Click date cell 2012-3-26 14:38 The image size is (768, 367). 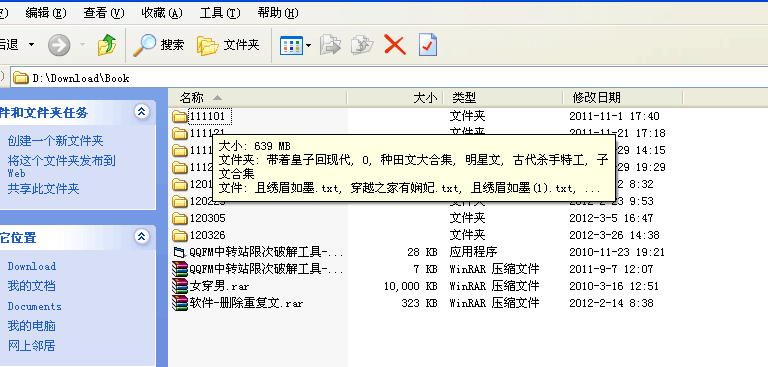point(614,235)
